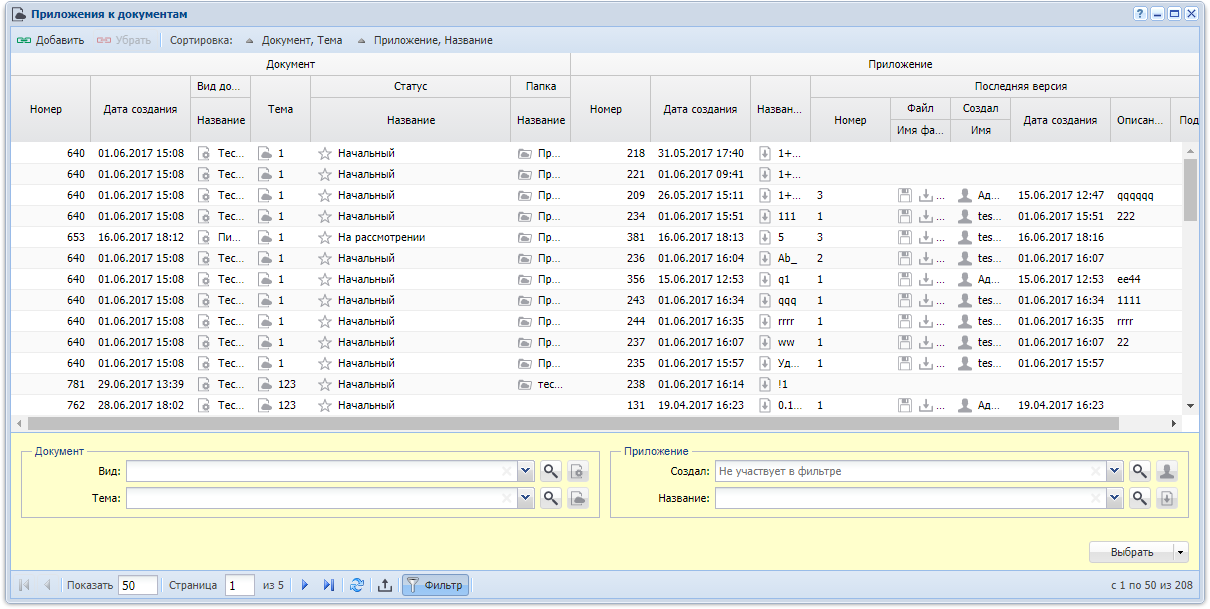The width and height of the screenshot is (1210, 609).
Task: Click the Выбрать button
Action: (1132, 552)
